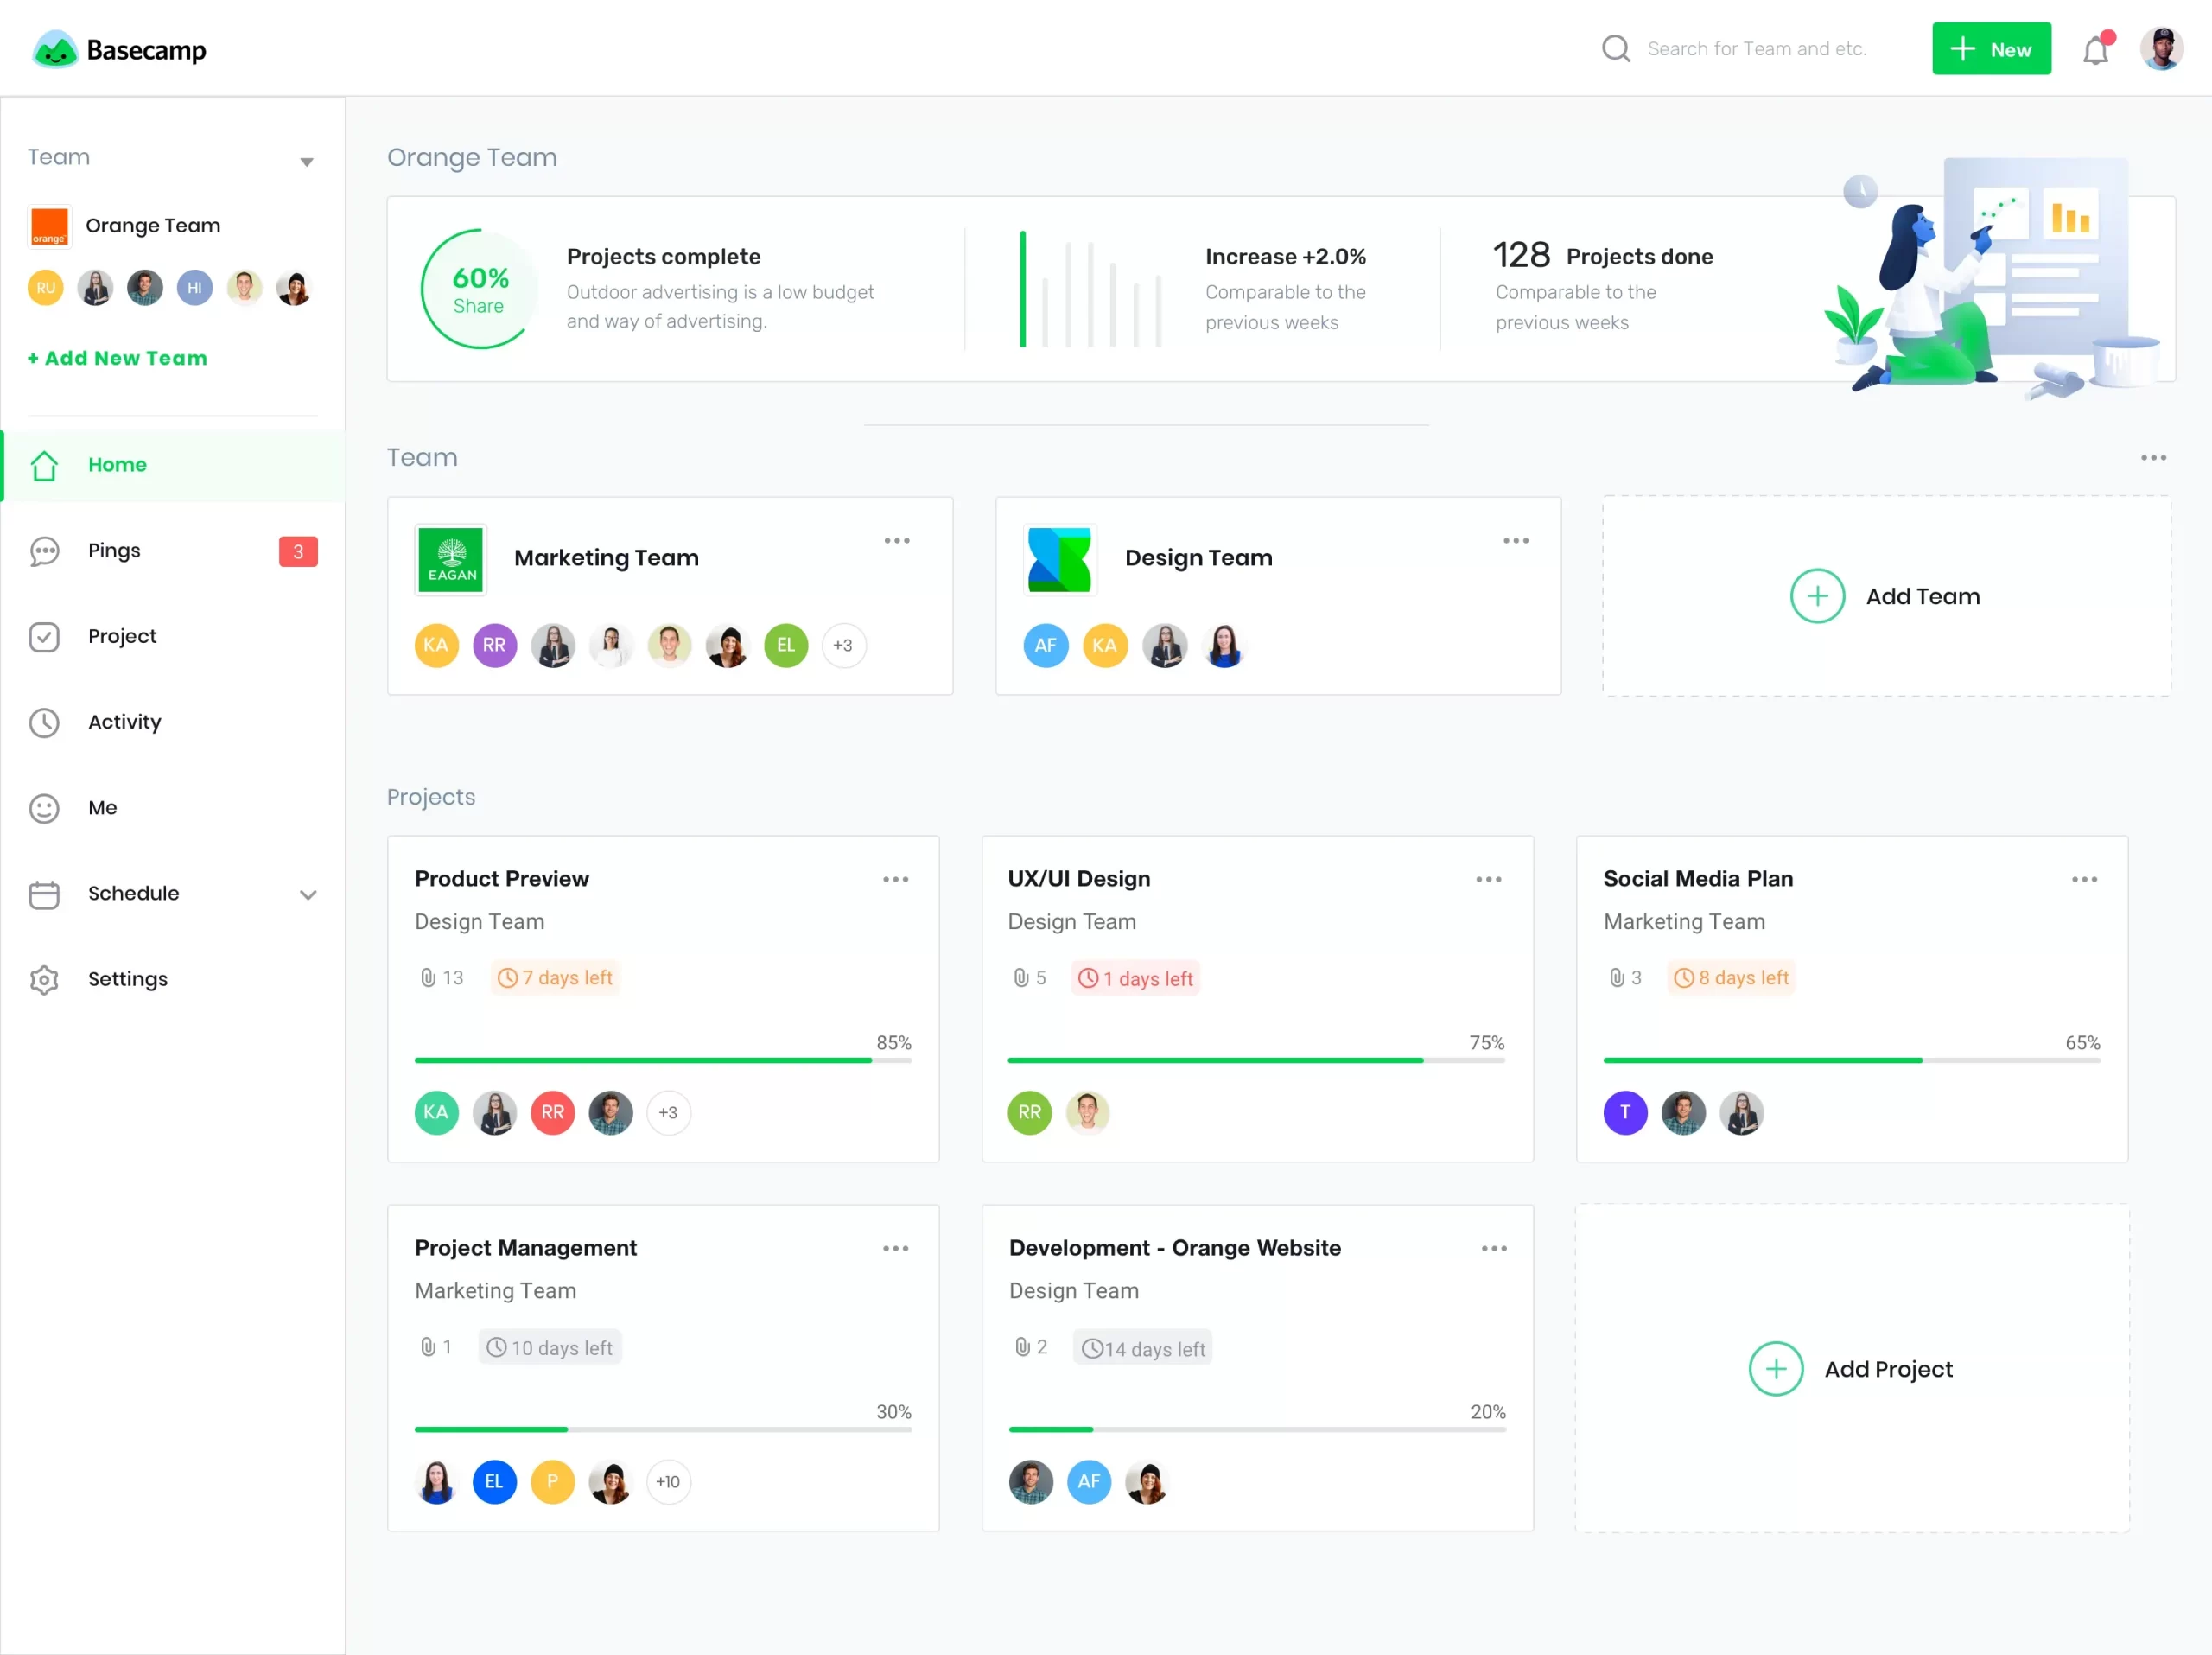The height and width of the screenshot is (1655, 2212).
Task: Reveal +3 hidden Marketing Team members
Action: (843, 646)
